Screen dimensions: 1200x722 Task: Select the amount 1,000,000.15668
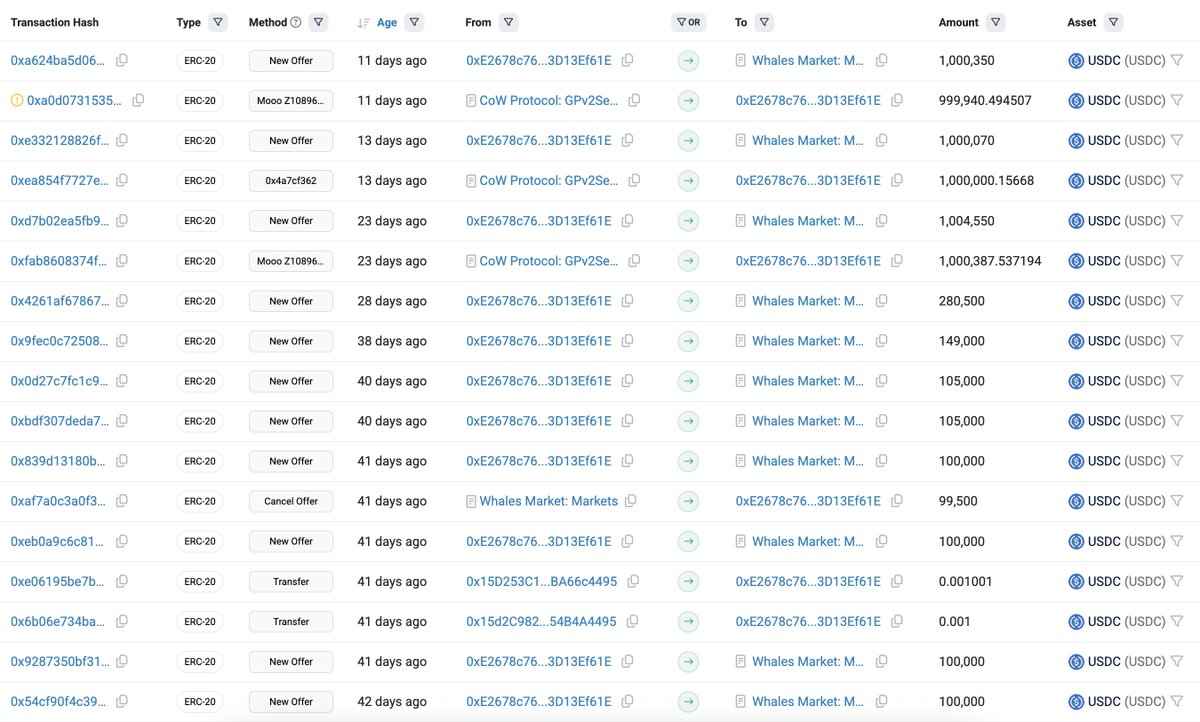[x=986, y=181]
